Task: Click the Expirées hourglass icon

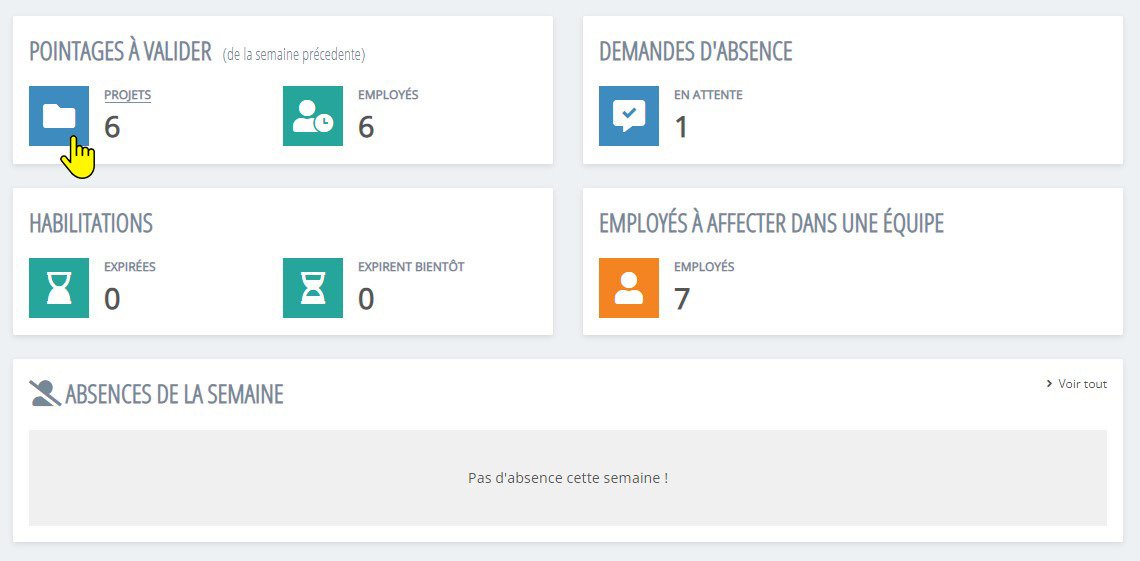Action: [59, 288]
